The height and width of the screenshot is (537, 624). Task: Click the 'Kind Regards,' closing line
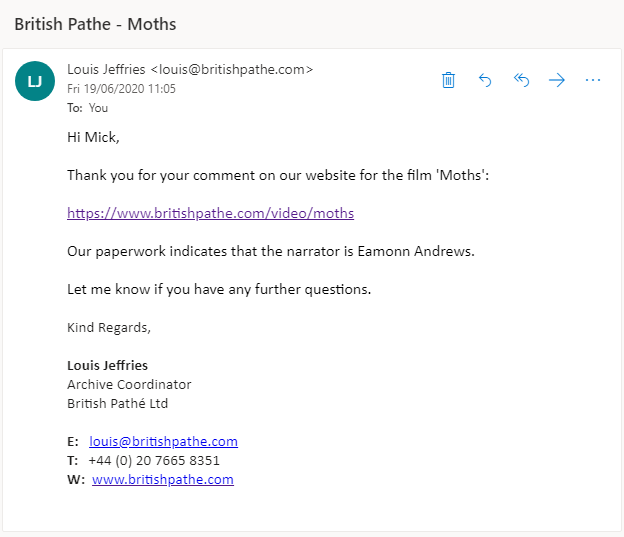click(x=109, y=328)
